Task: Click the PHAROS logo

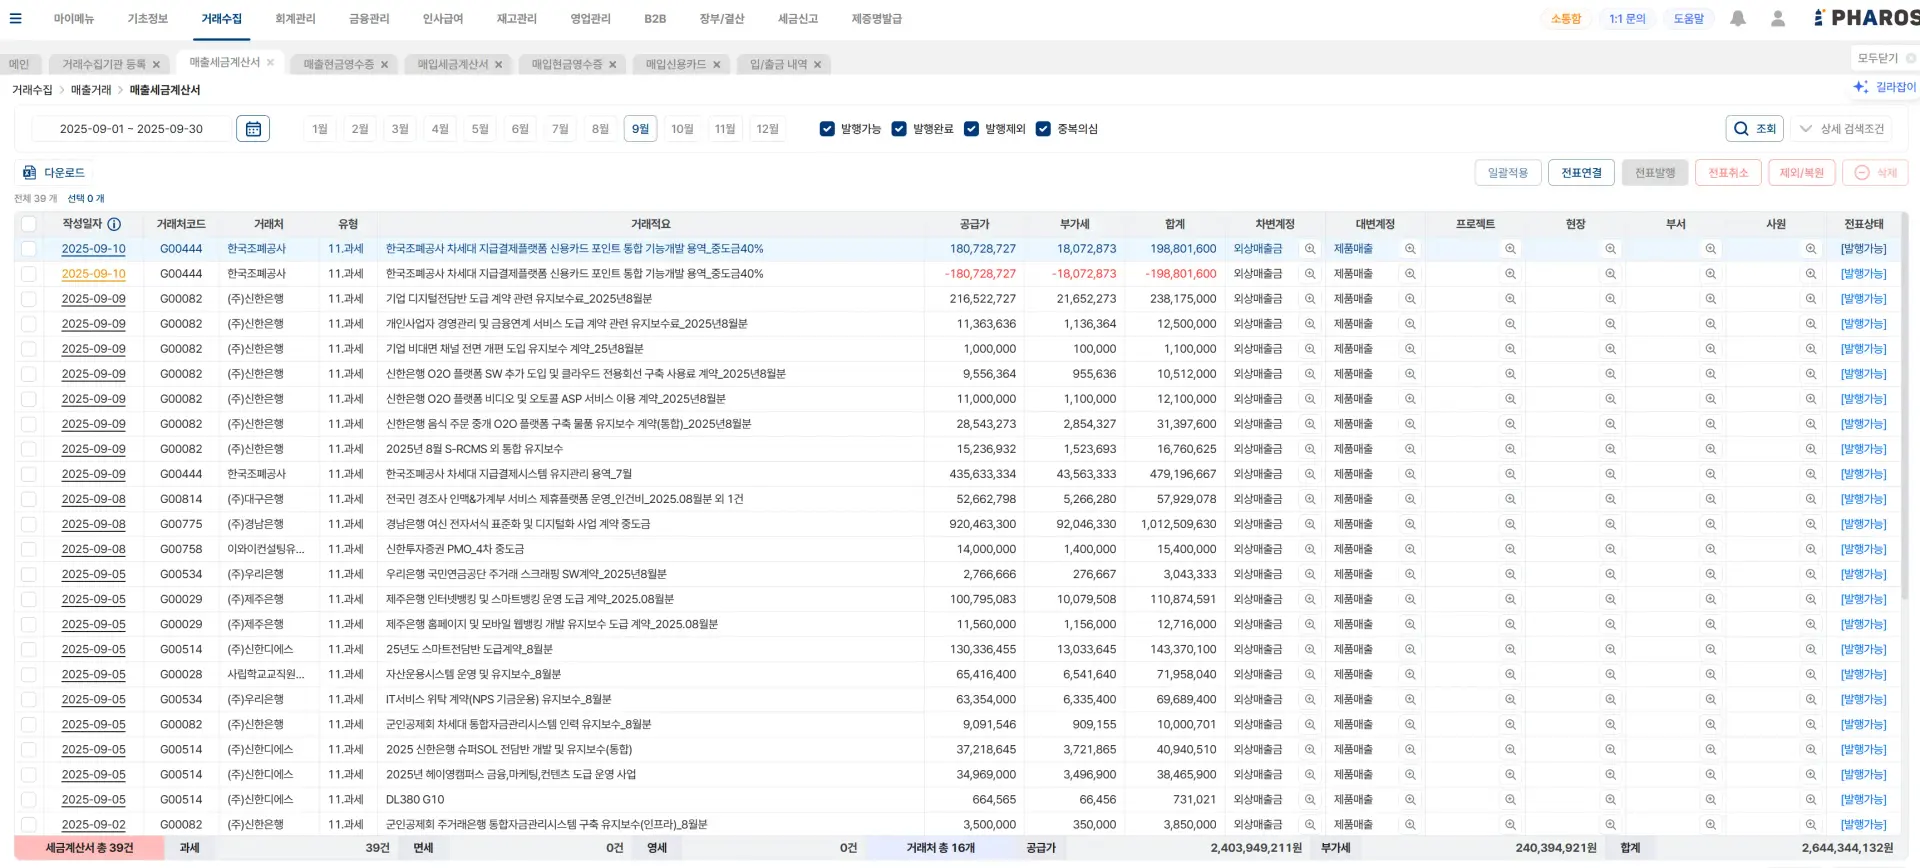Action: point(1866,18)
